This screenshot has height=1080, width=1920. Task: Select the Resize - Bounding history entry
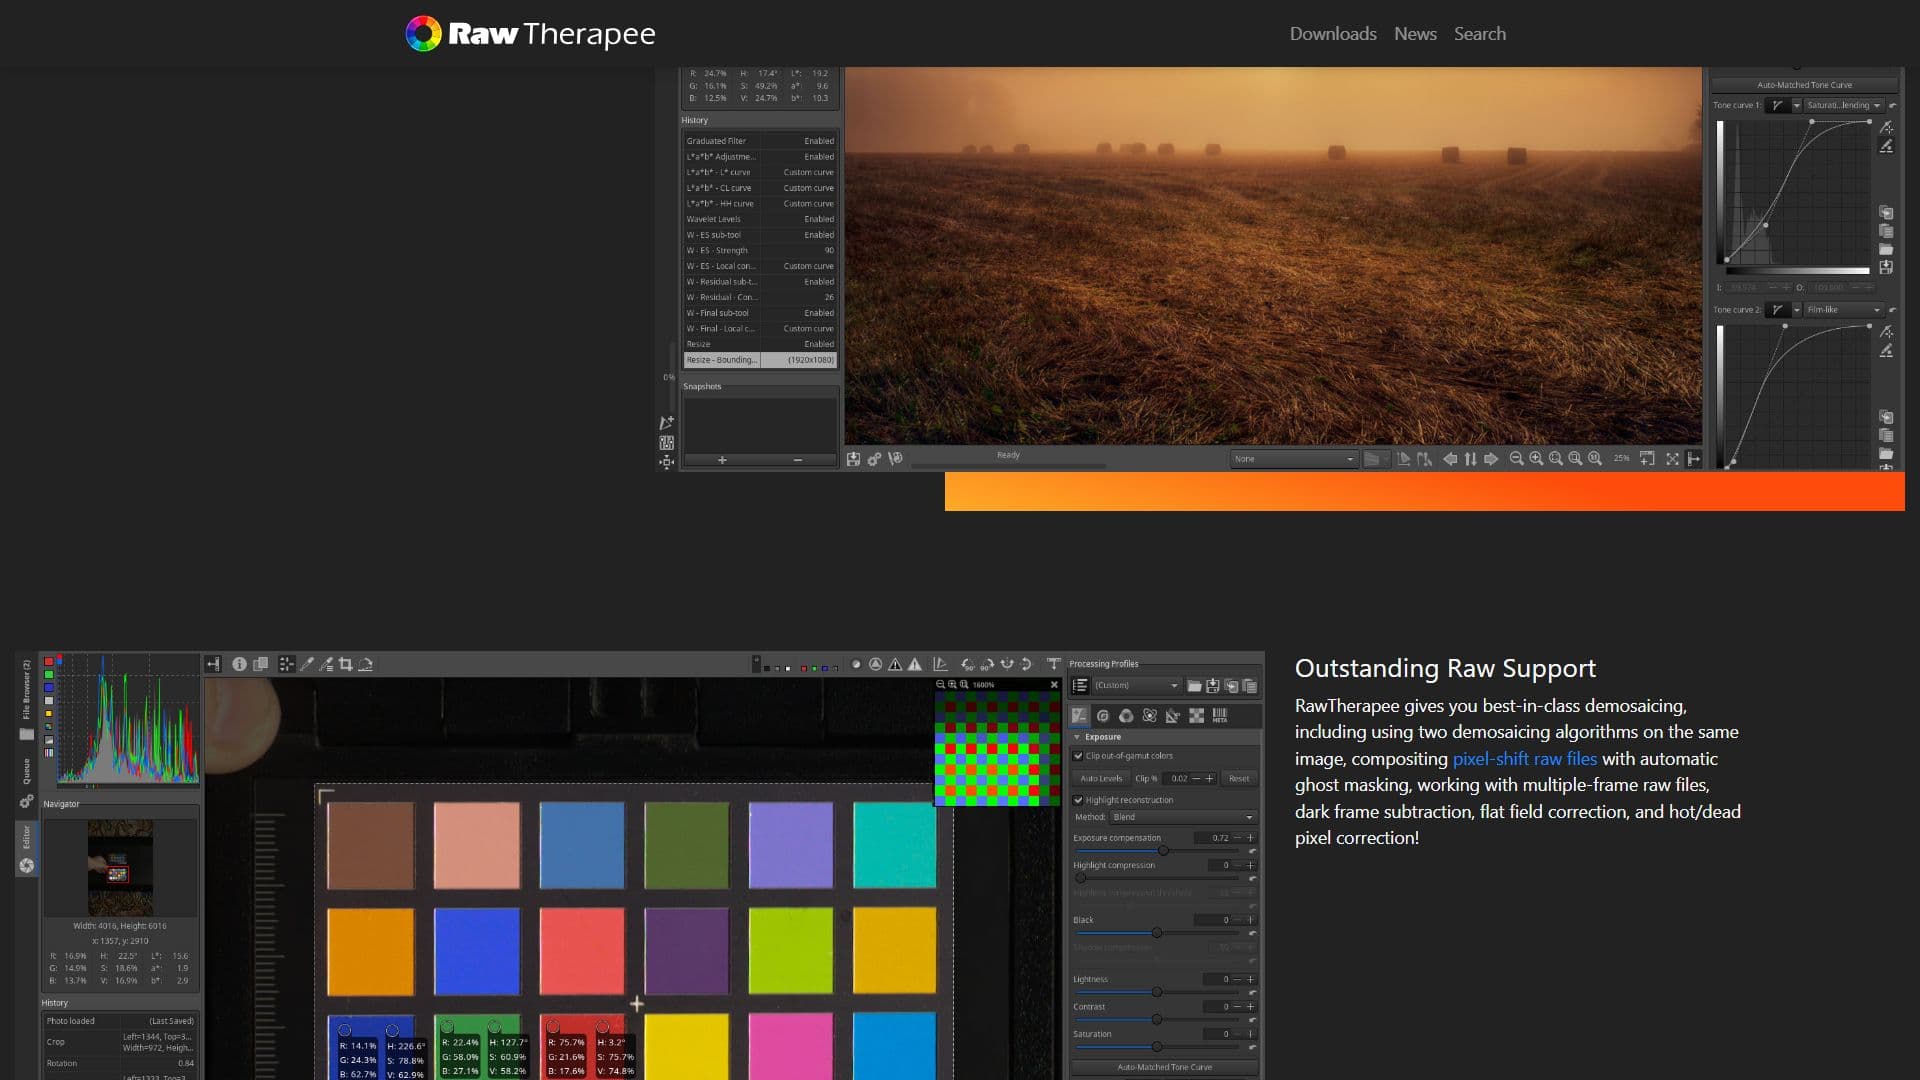tap(760, 360)
